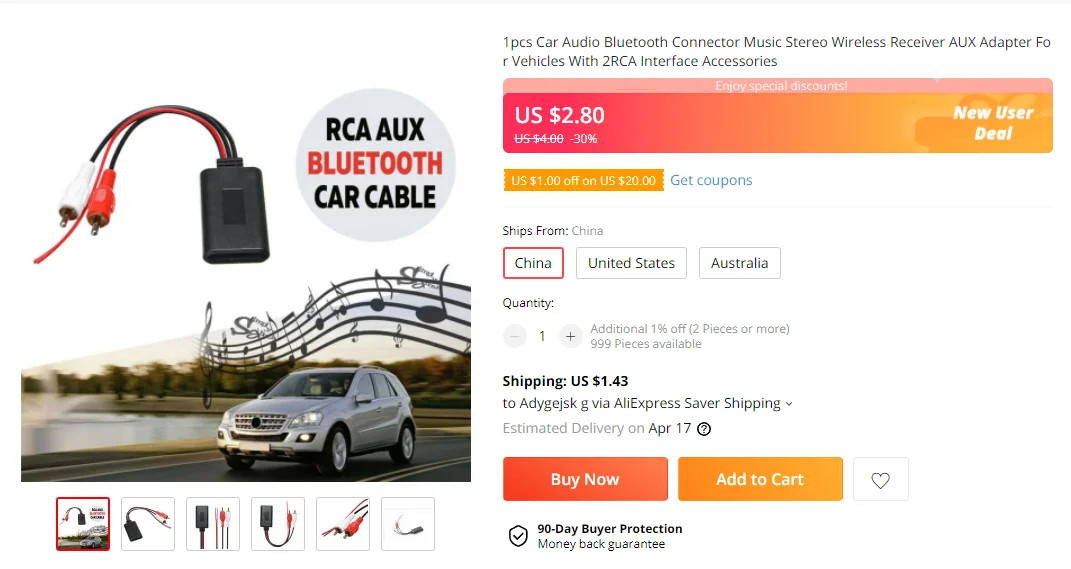Select the first product thumbnail with car
The width and height of the screenshot is (1071, 569).
(x=83, y=524)
